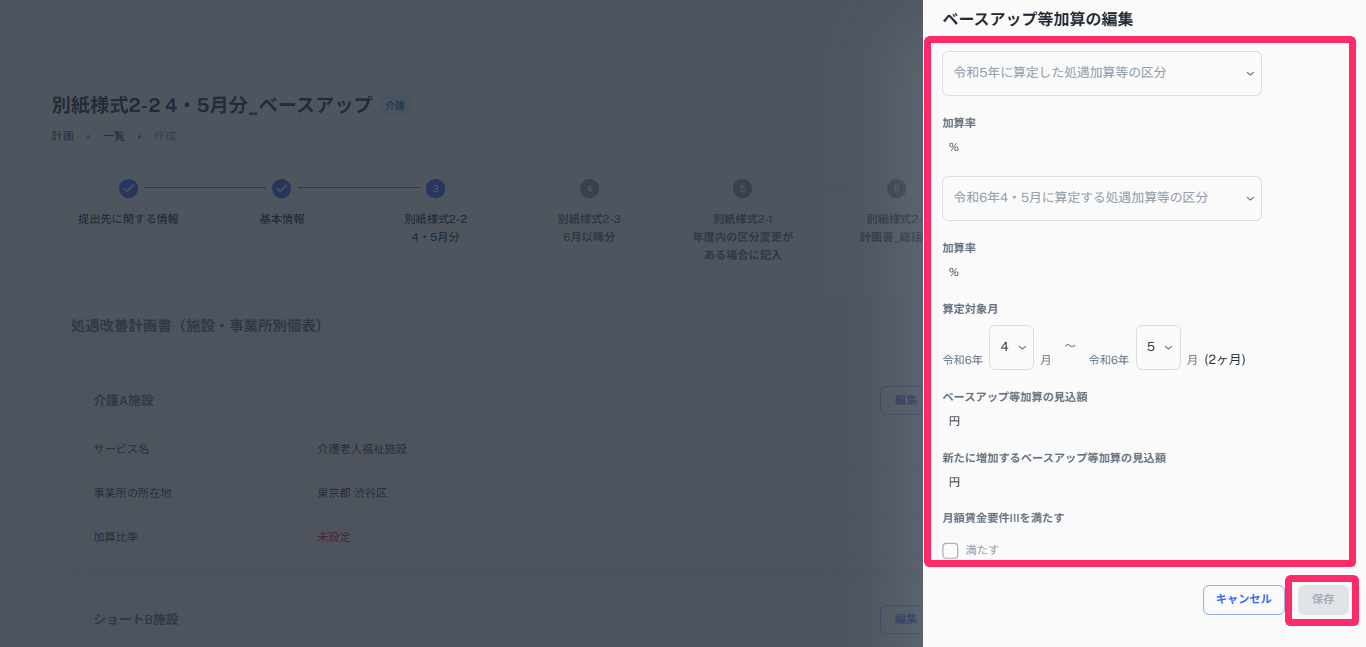1366x647 pixels.
Task: Open 令和6年4・5月に算定する処遇加算等の区分 dropdown
Action: pyautogui.click(x=1101, y=198)
